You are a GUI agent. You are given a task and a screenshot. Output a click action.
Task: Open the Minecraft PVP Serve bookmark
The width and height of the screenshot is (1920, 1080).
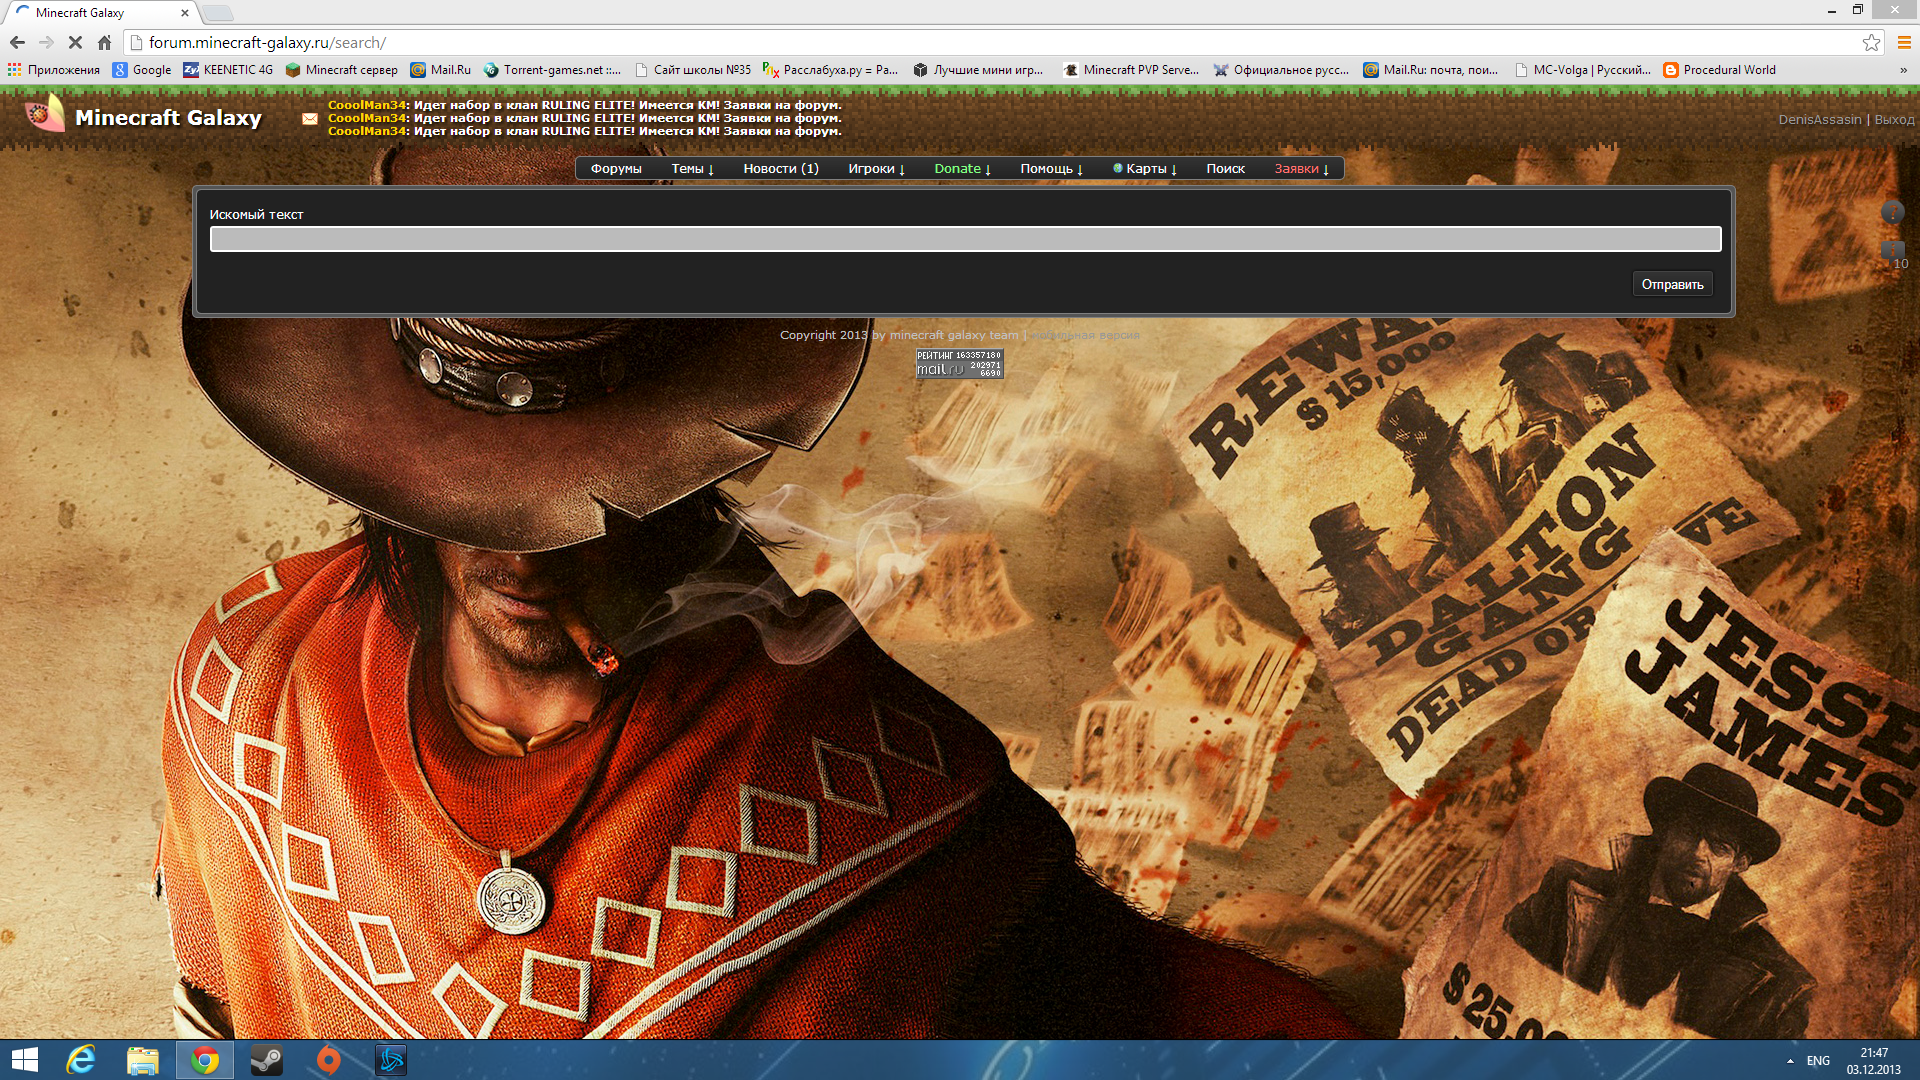(x=1131, y=70)
